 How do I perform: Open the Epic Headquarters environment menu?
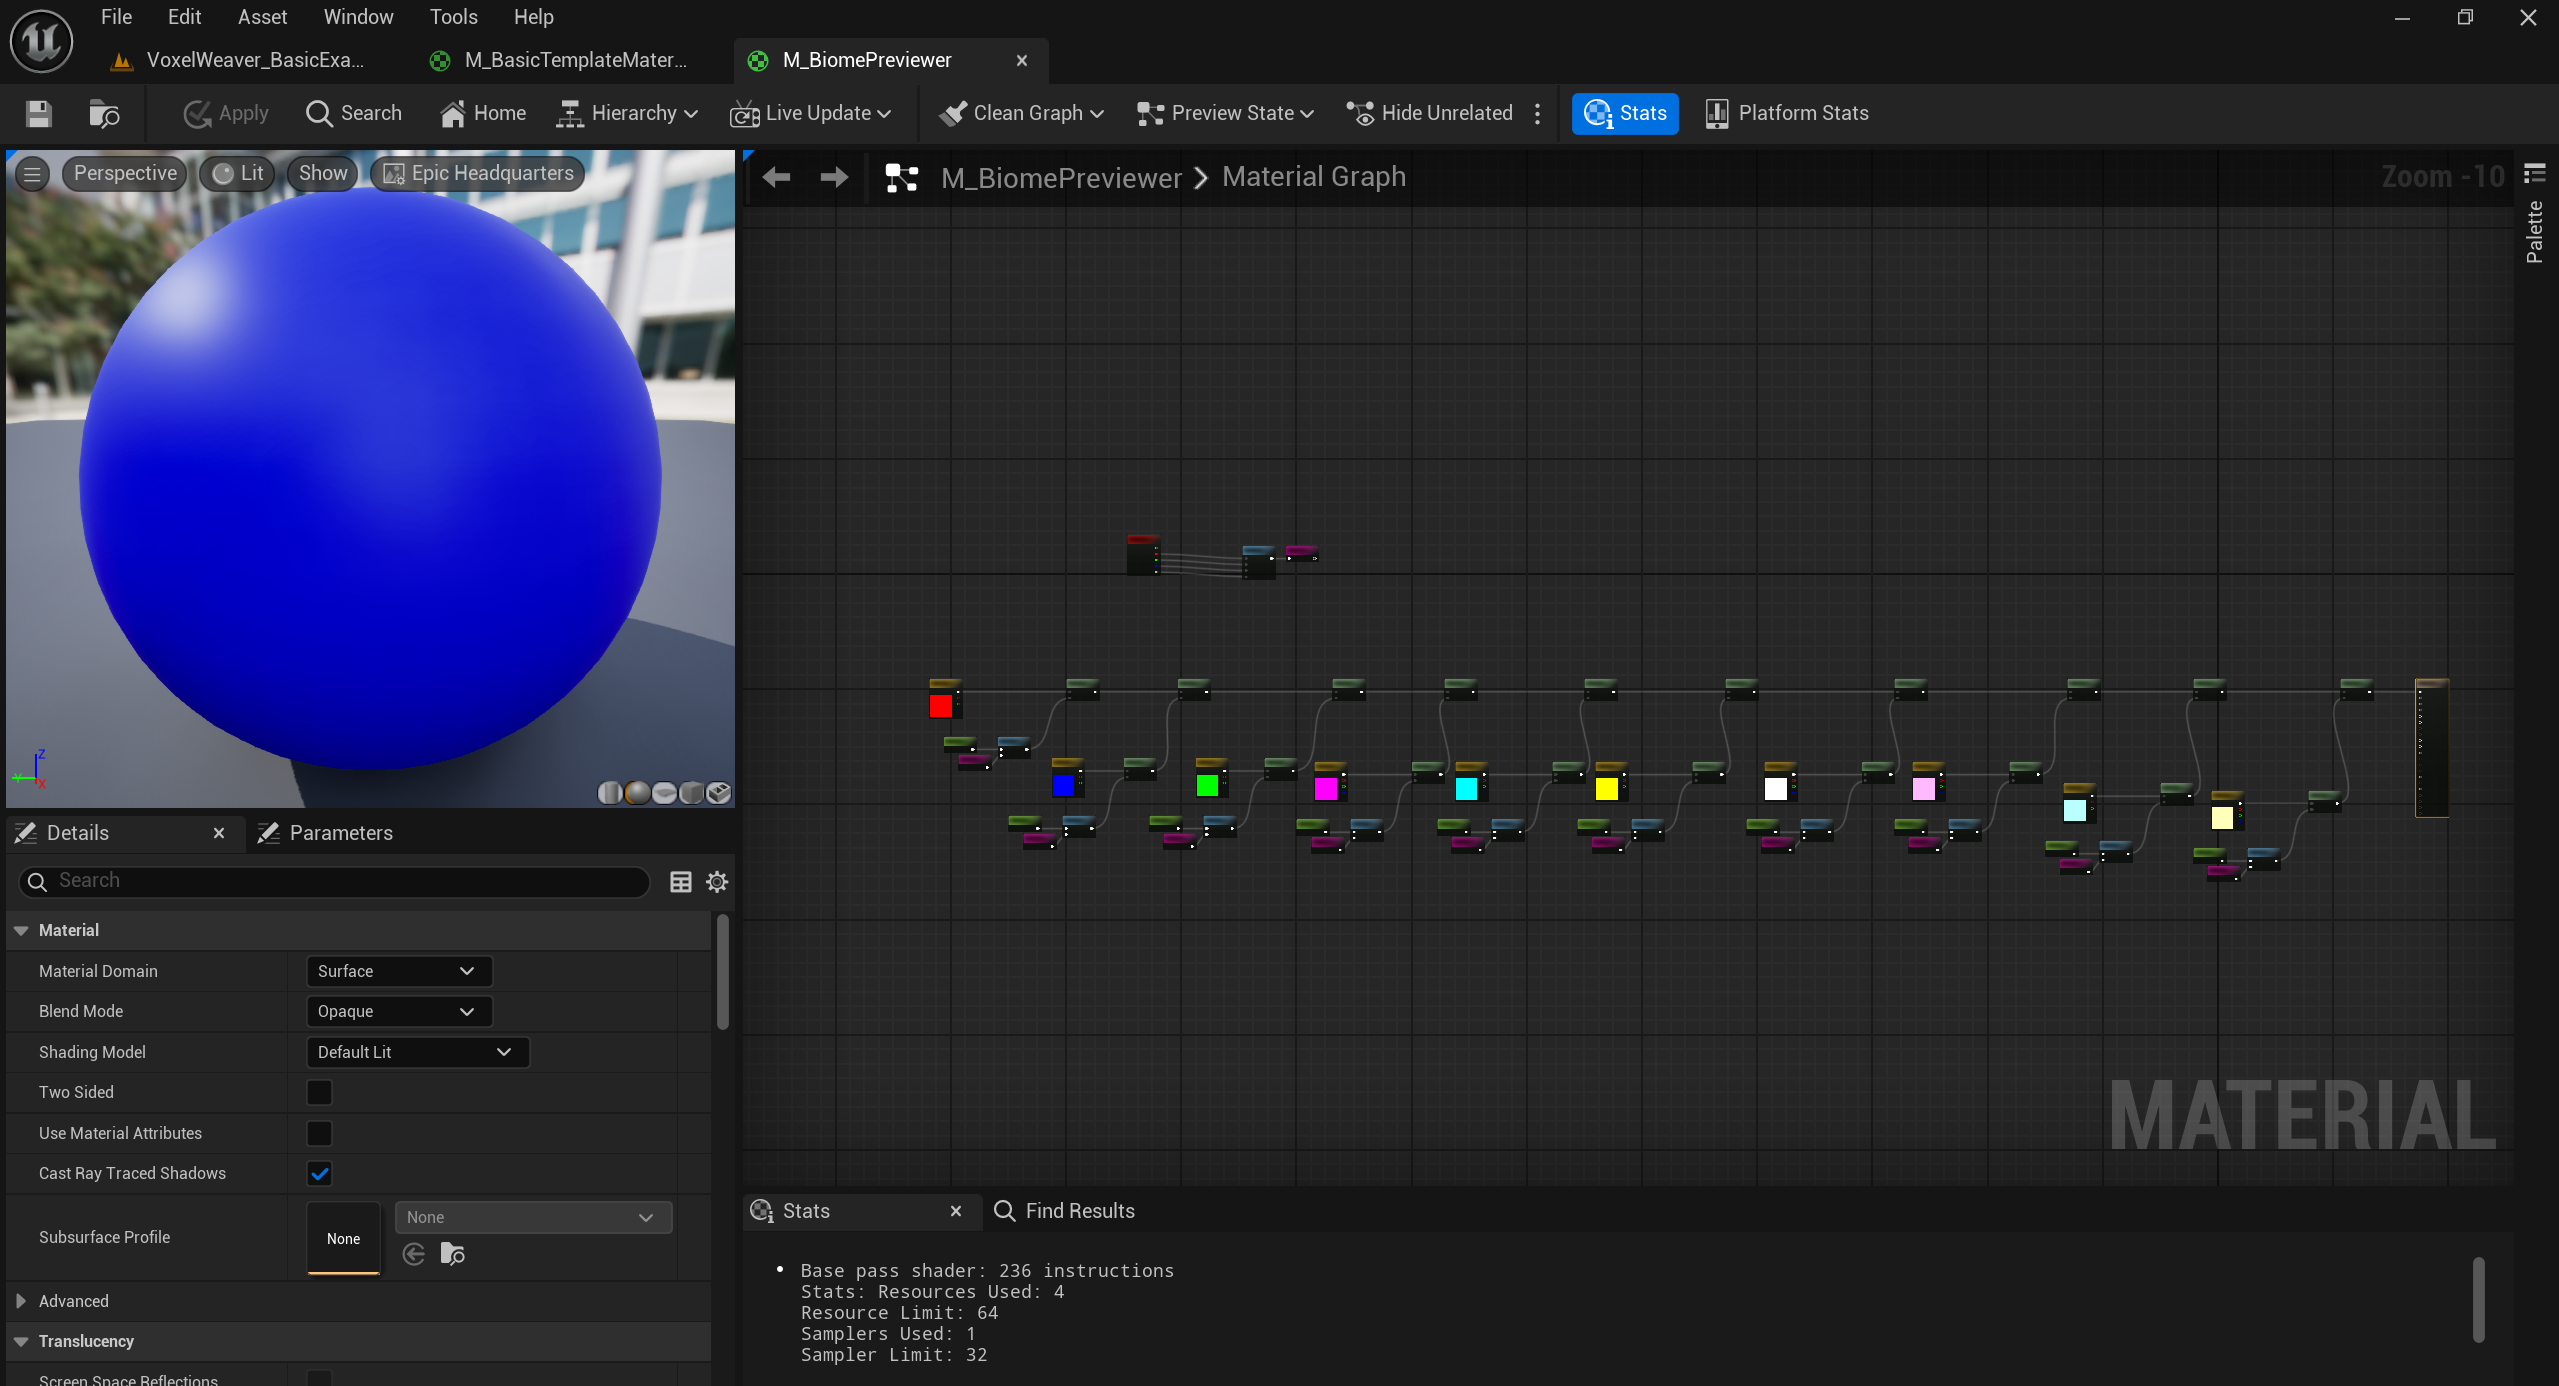pyautogui.click(x=478, y=173)
